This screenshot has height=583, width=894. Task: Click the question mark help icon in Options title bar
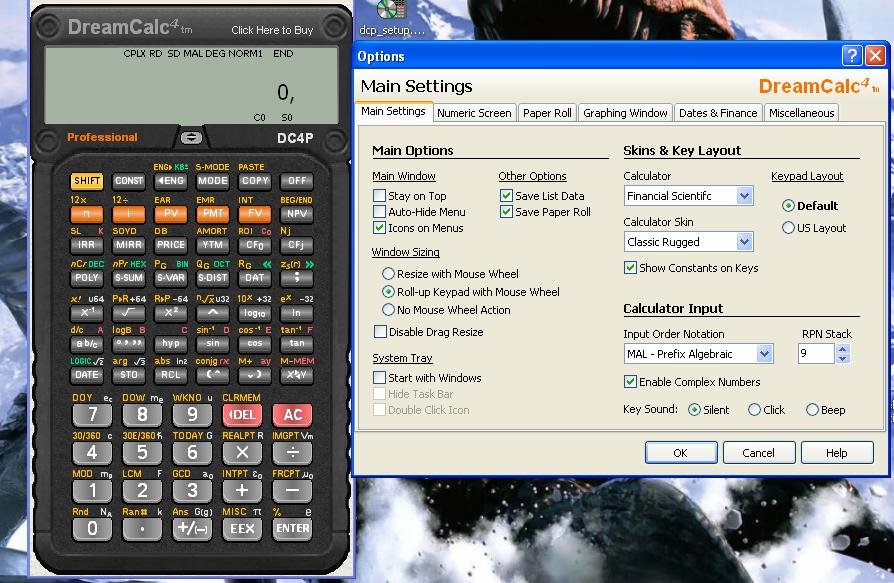click(852, 56)
